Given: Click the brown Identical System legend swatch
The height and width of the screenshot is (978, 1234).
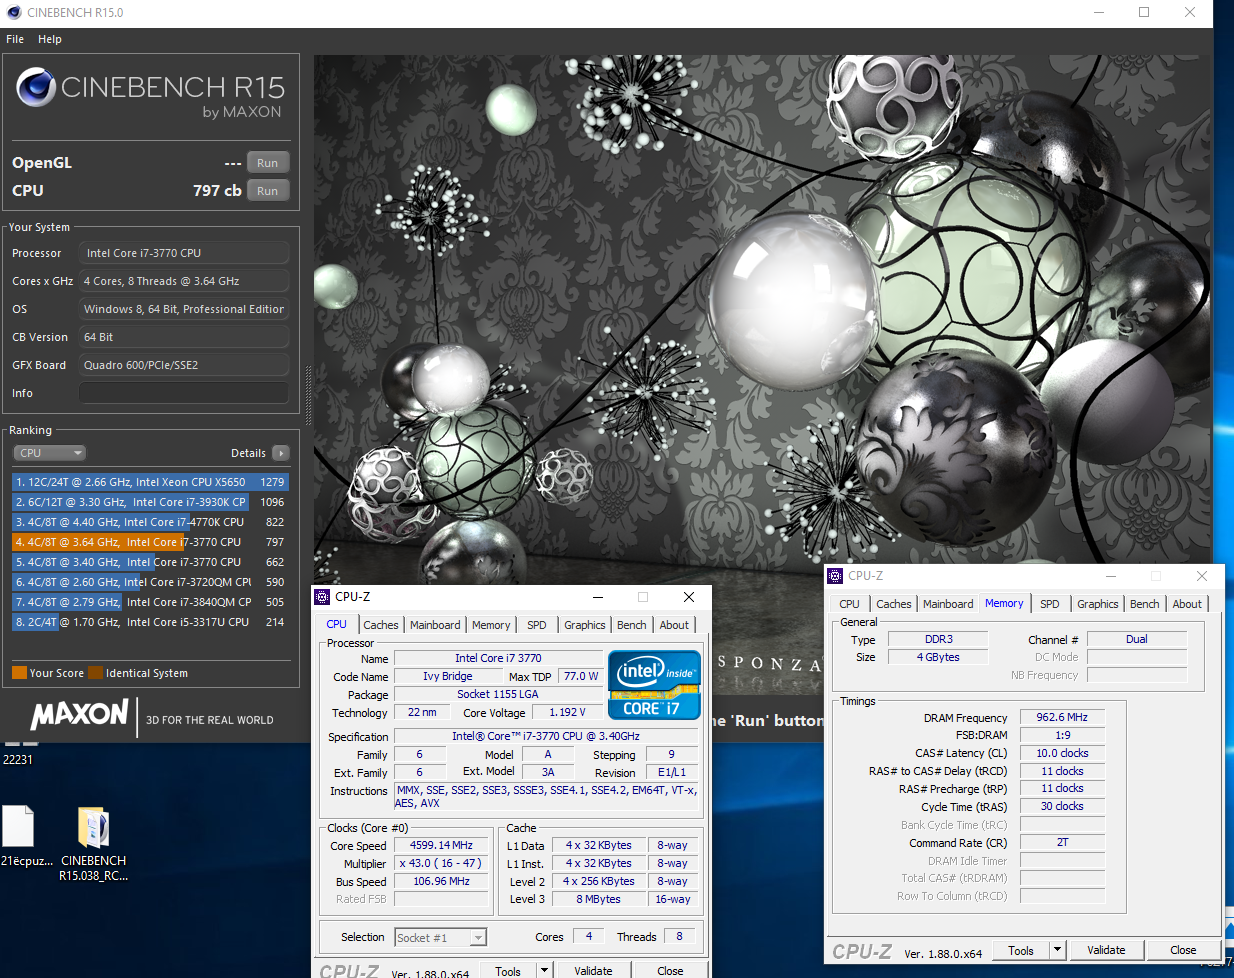Looking at the screenshot, I should [x=95, y=673].
